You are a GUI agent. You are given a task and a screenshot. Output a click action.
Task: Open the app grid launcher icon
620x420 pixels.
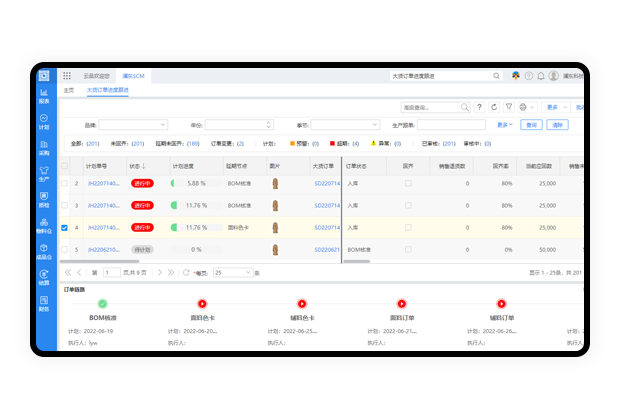67,75
